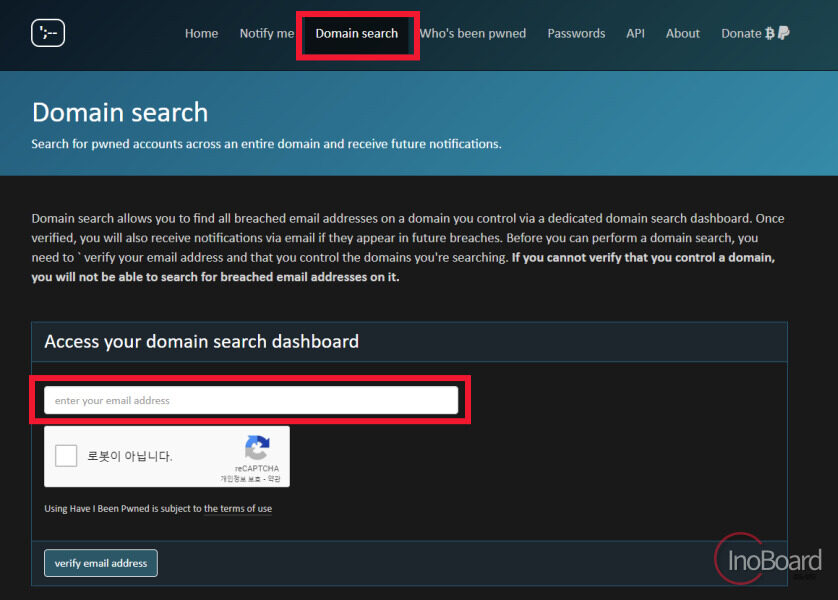Focus the enter your email address field

(251, 400)
